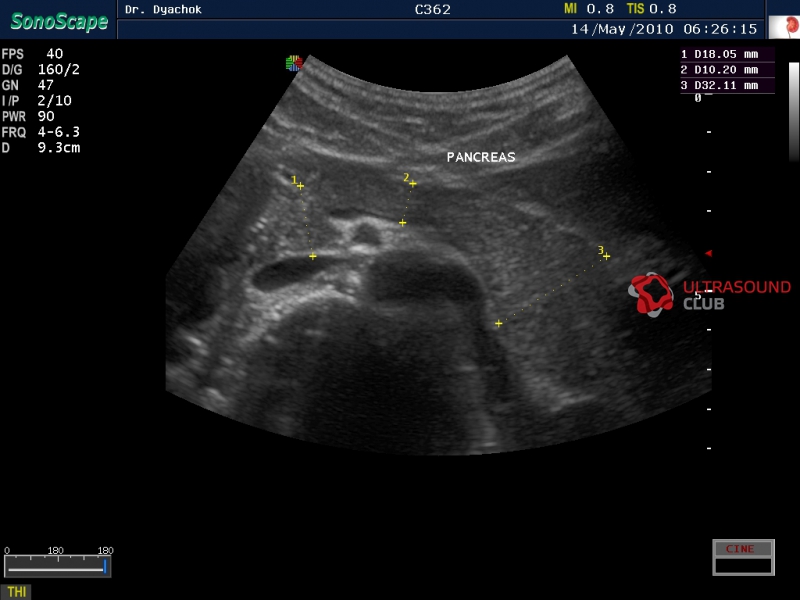The image size is (800, 600).
Task: Click the 'I/P 2/10' parameter
Action: pos(37,101)
